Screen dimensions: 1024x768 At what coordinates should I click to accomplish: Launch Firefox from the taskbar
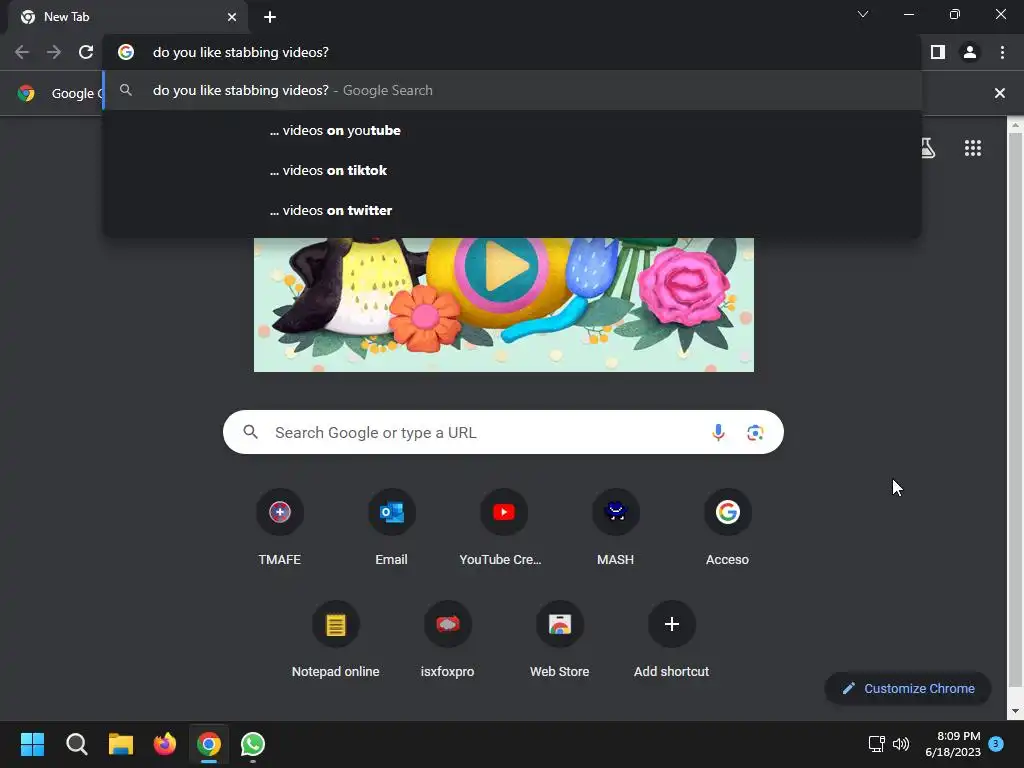pyautogui.click(x=165, y=744)
